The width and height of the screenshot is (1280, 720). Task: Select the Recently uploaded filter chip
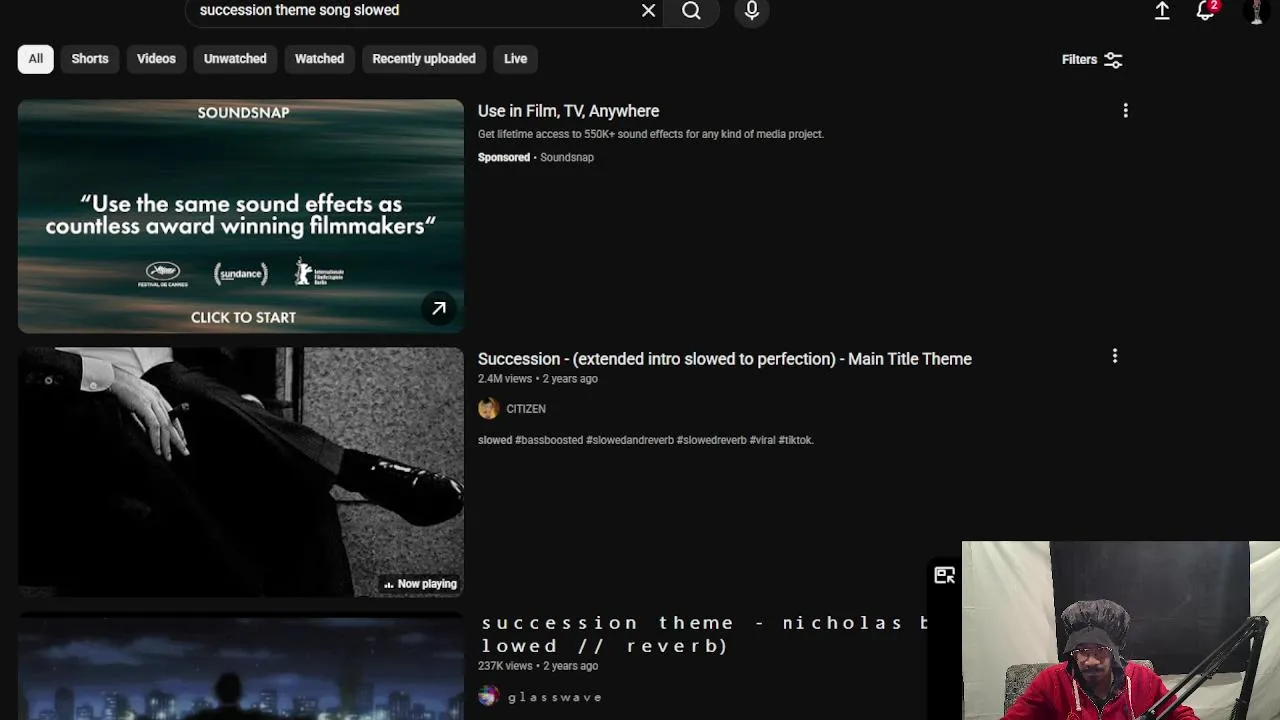point(424,59)
